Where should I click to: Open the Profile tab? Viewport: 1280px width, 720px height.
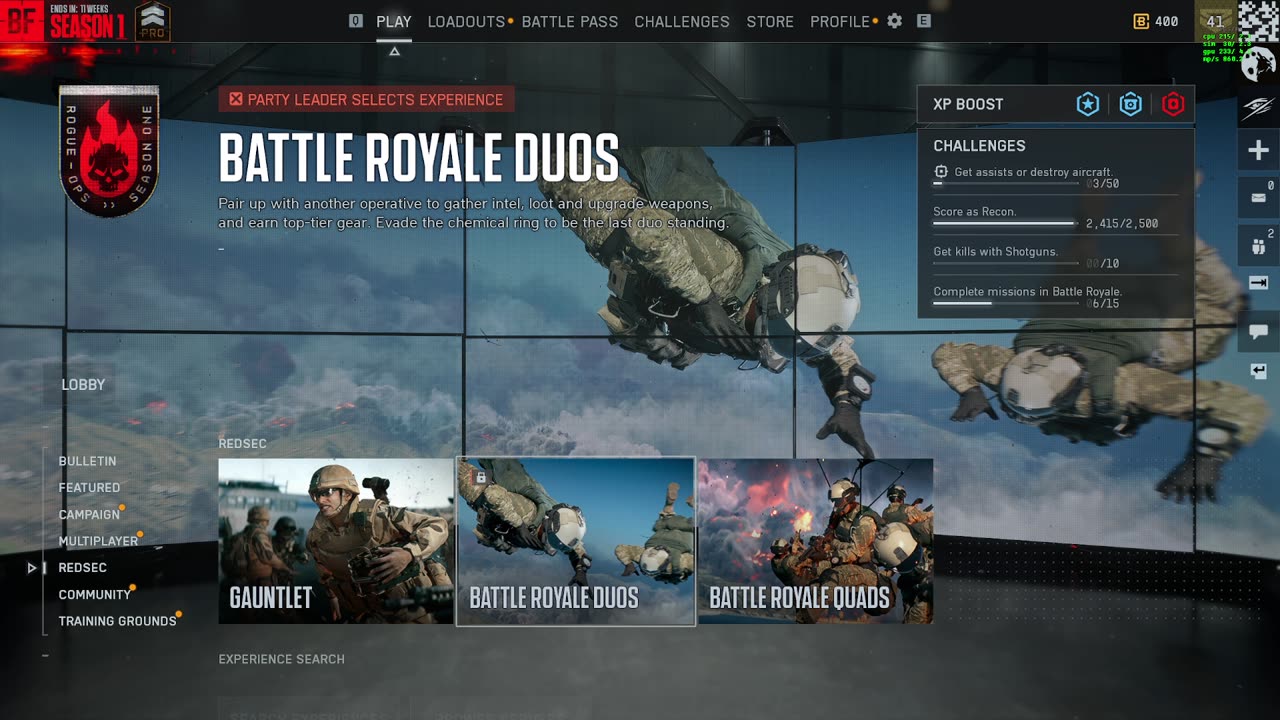(x=840, y=21)
